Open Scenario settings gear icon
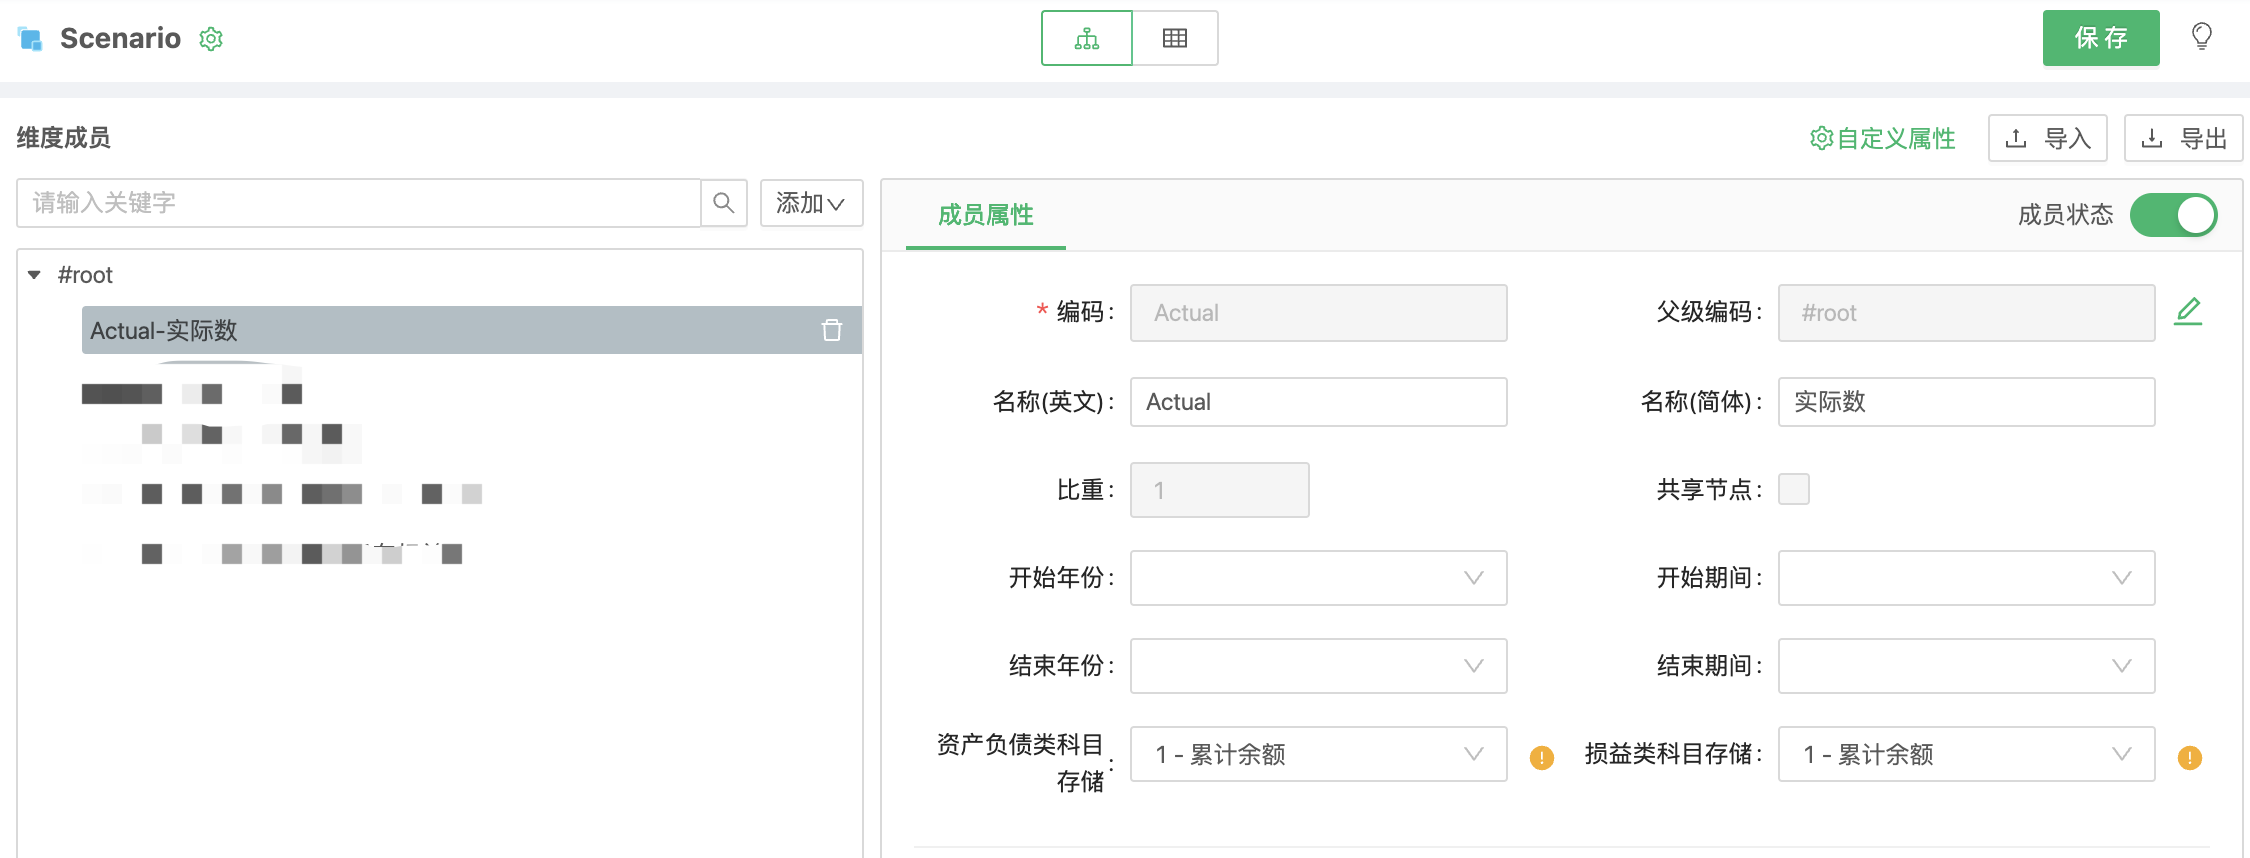The image size is (2250, 858). (x=211, y=39)
